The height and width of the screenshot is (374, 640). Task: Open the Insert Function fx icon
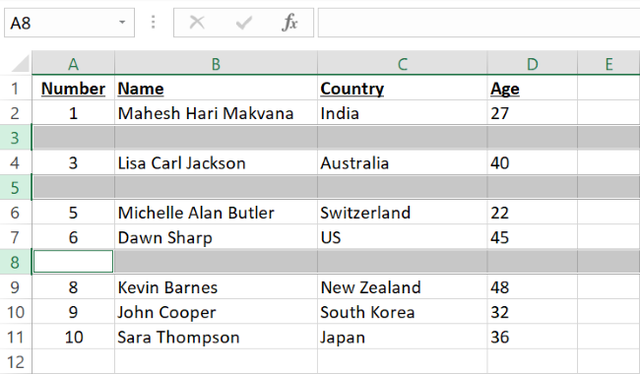pyautogui.click(x=290, y=22)
